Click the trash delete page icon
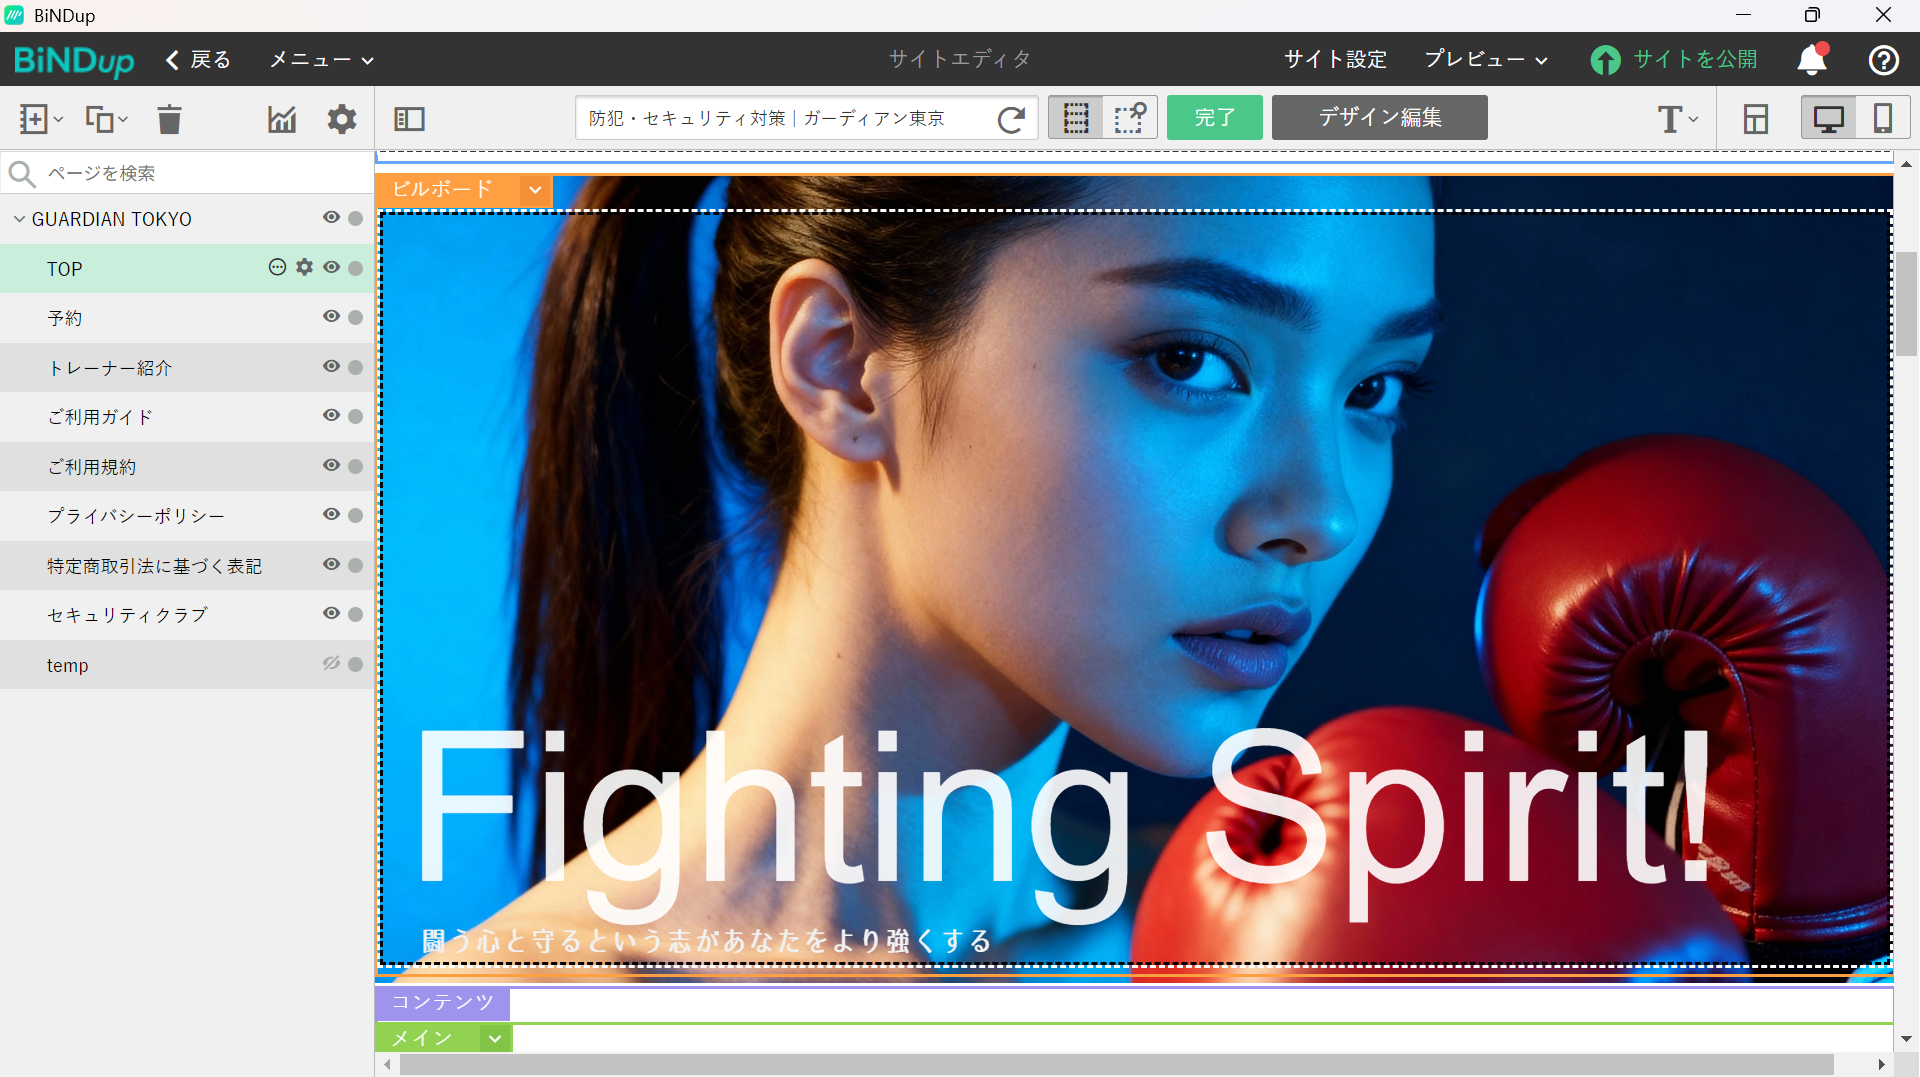The height and width of the screenshot is (1077, 1920). coord(169,119)
